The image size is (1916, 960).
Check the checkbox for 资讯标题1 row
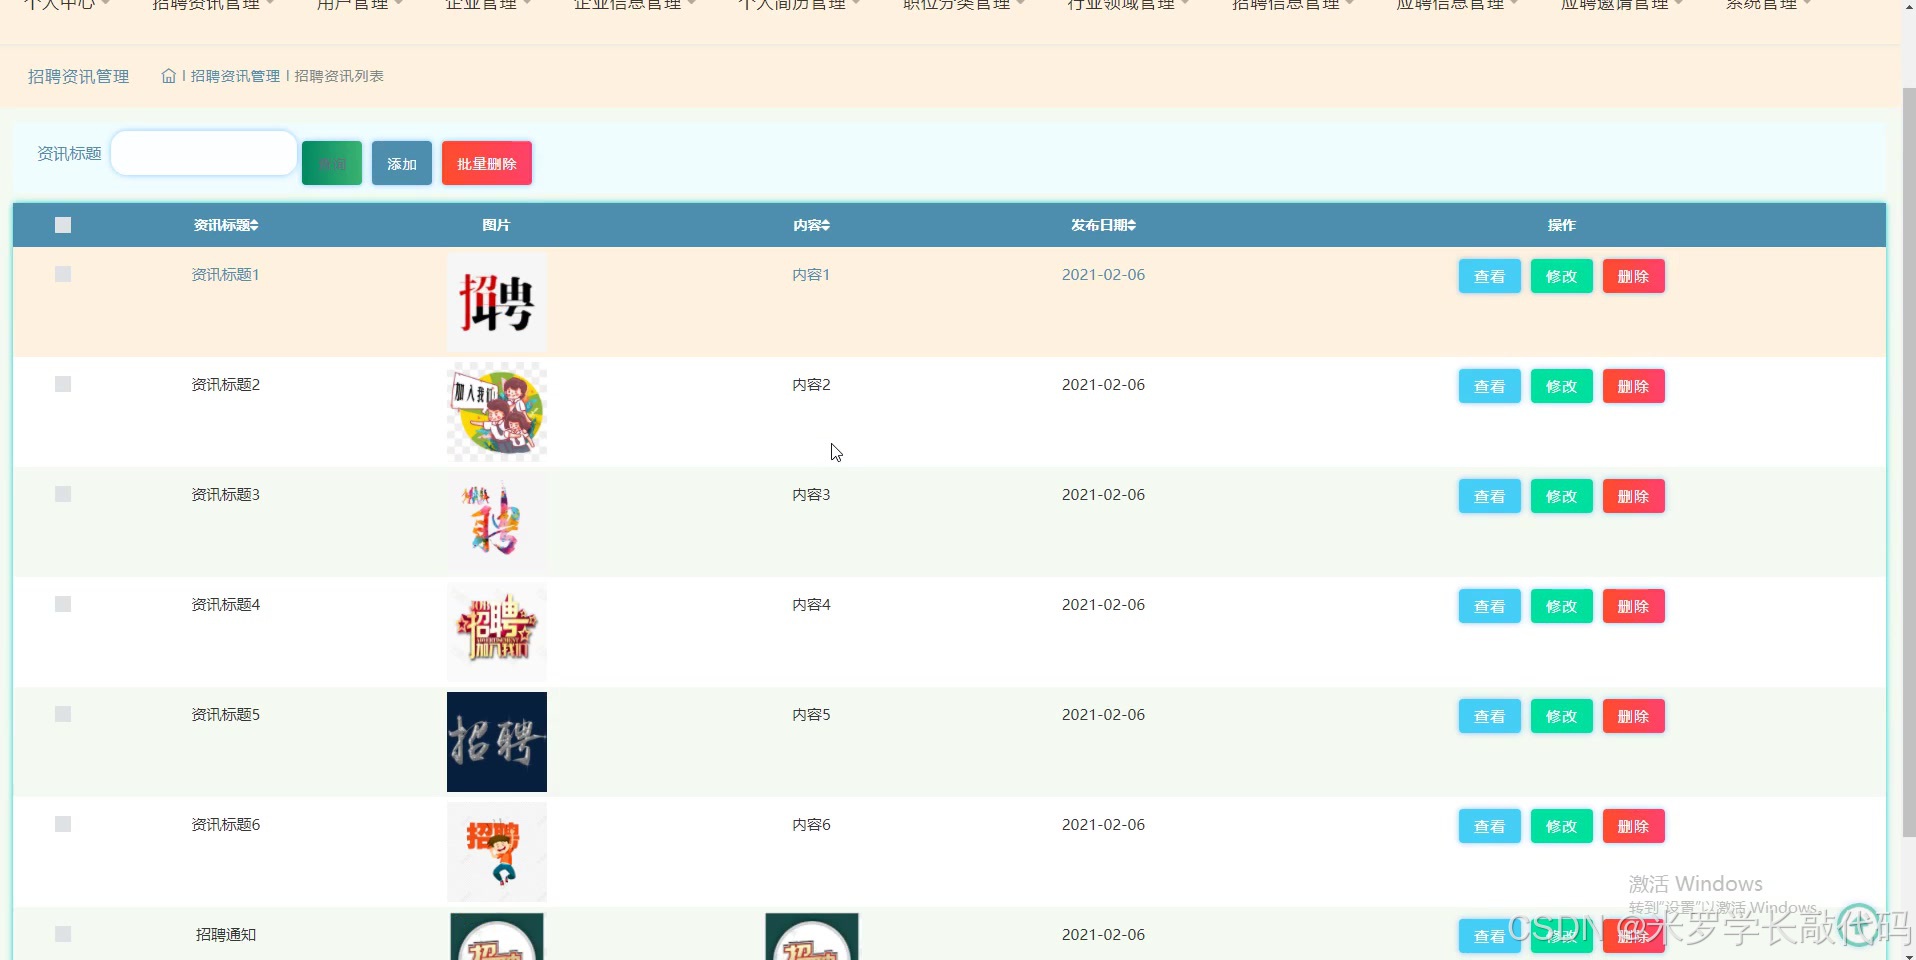pyautogui.click(x=63, y=274)
